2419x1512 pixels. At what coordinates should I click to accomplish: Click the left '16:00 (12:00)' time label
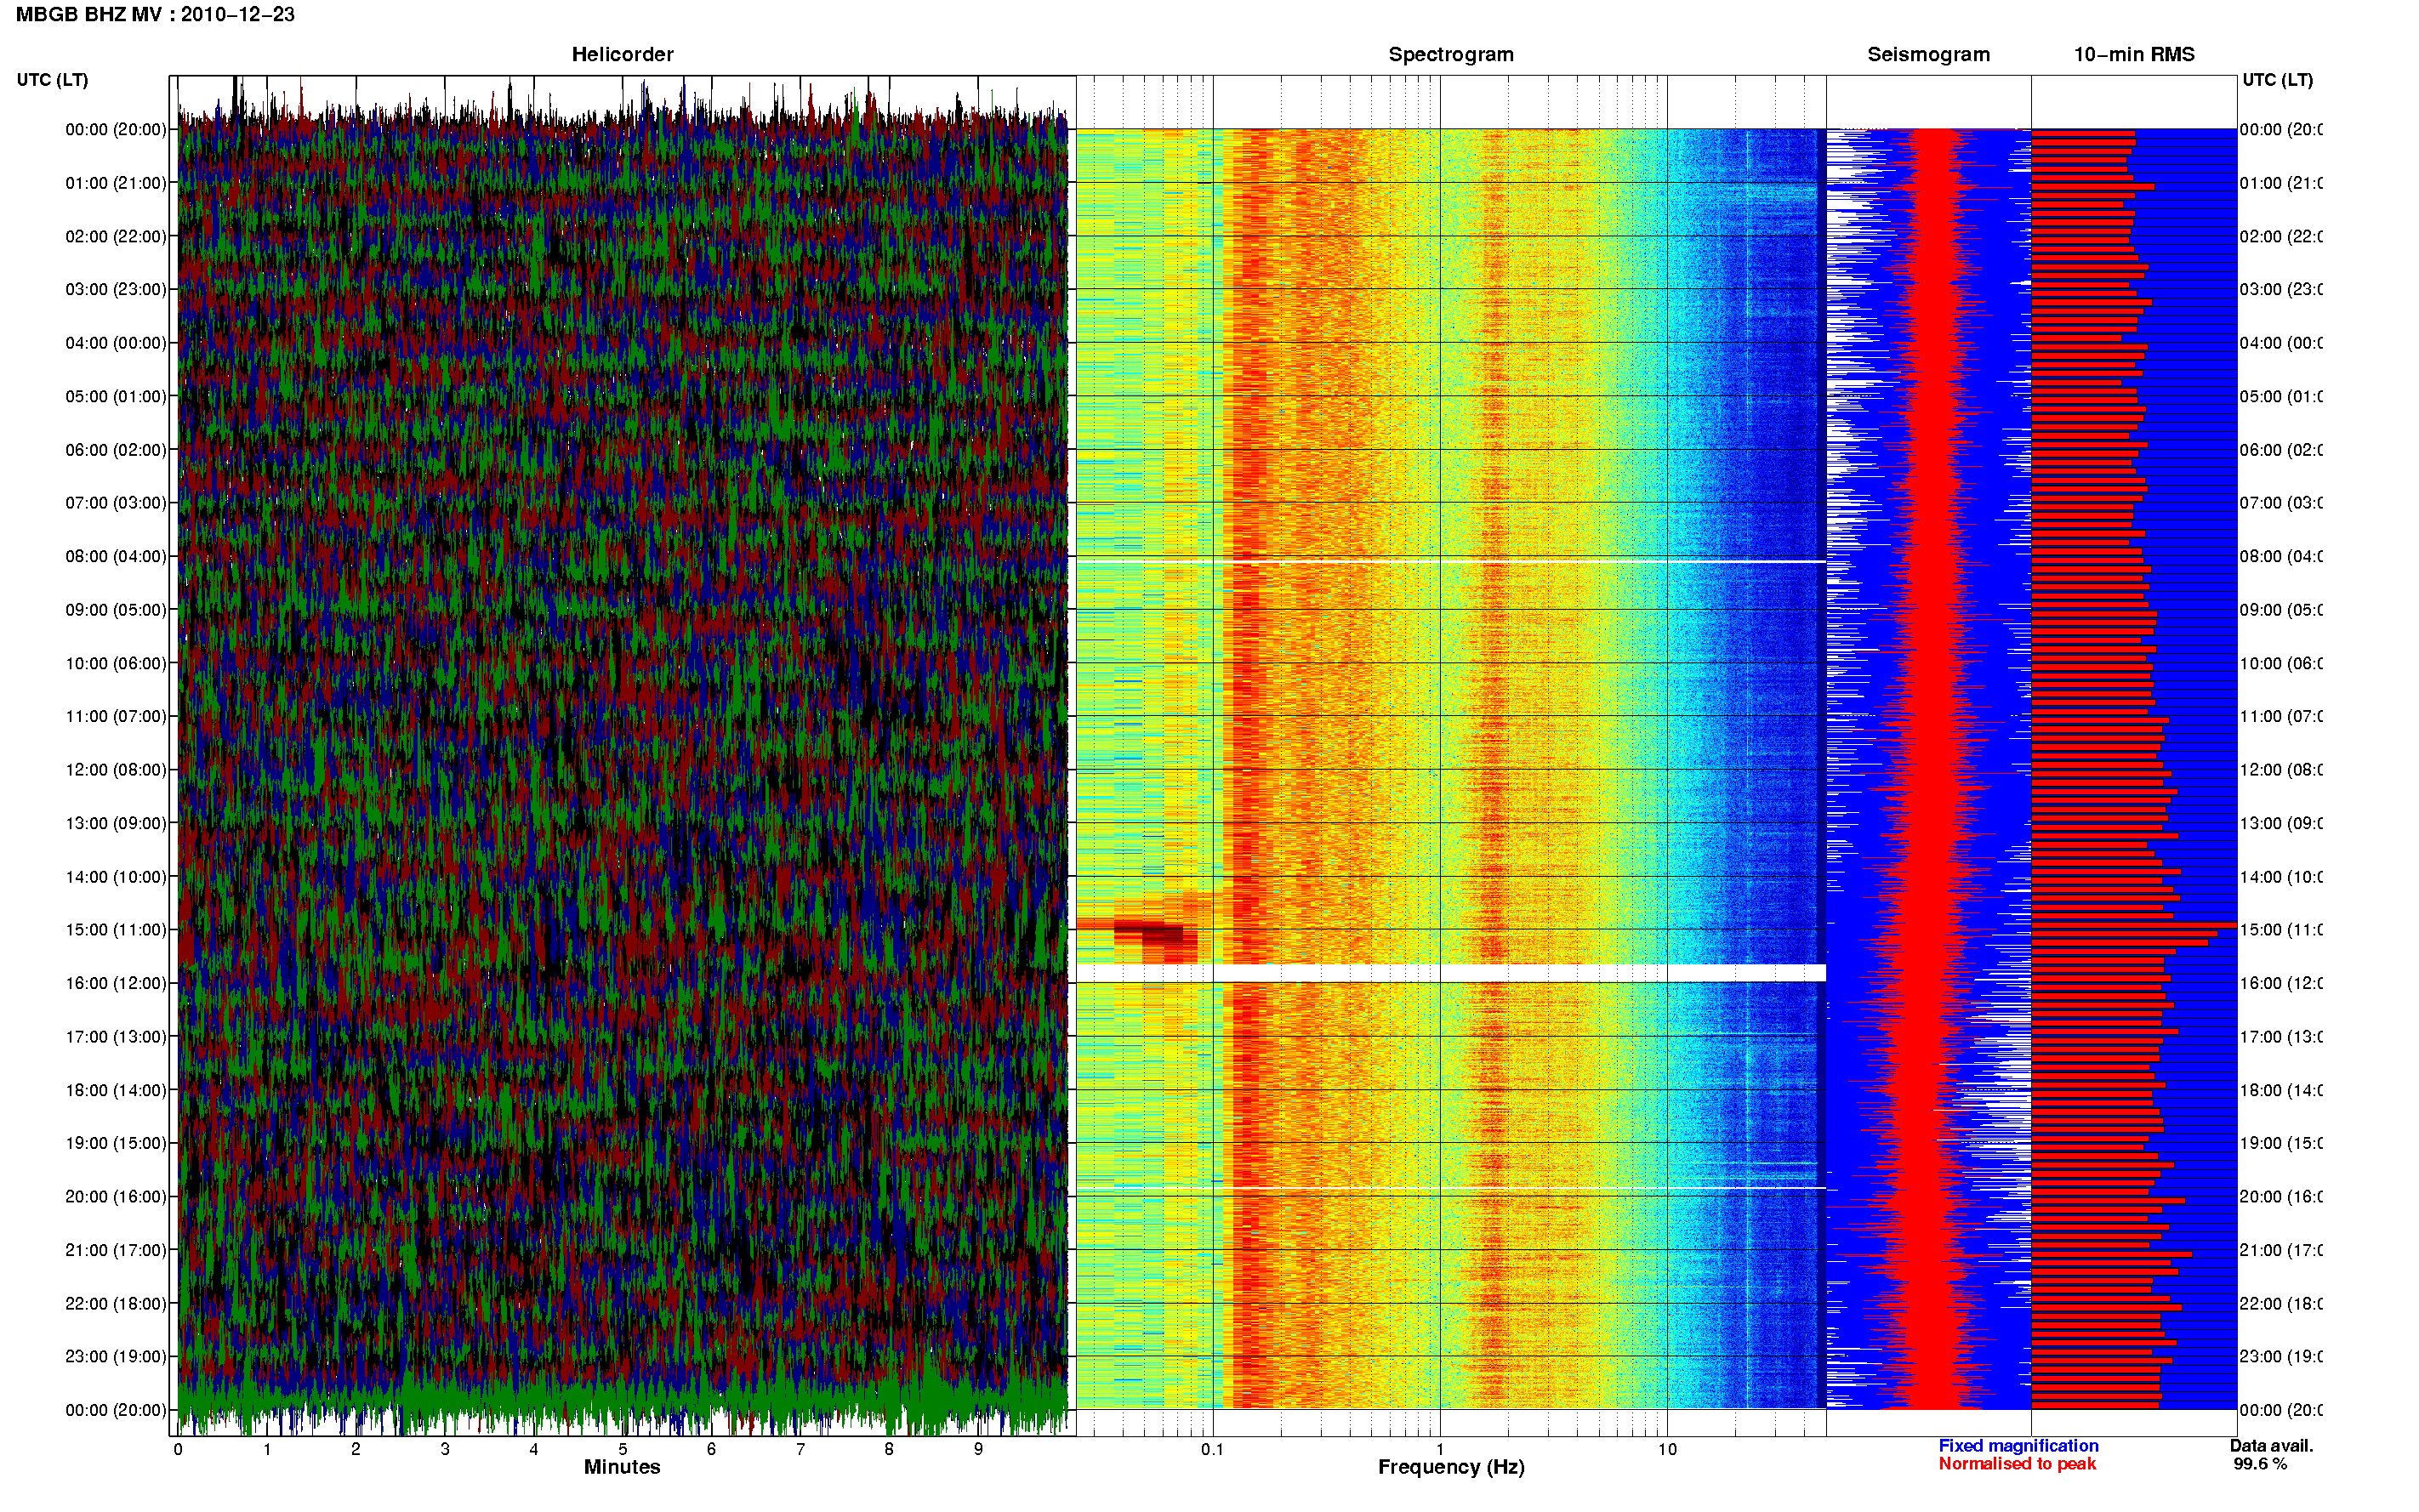point(116,983)
